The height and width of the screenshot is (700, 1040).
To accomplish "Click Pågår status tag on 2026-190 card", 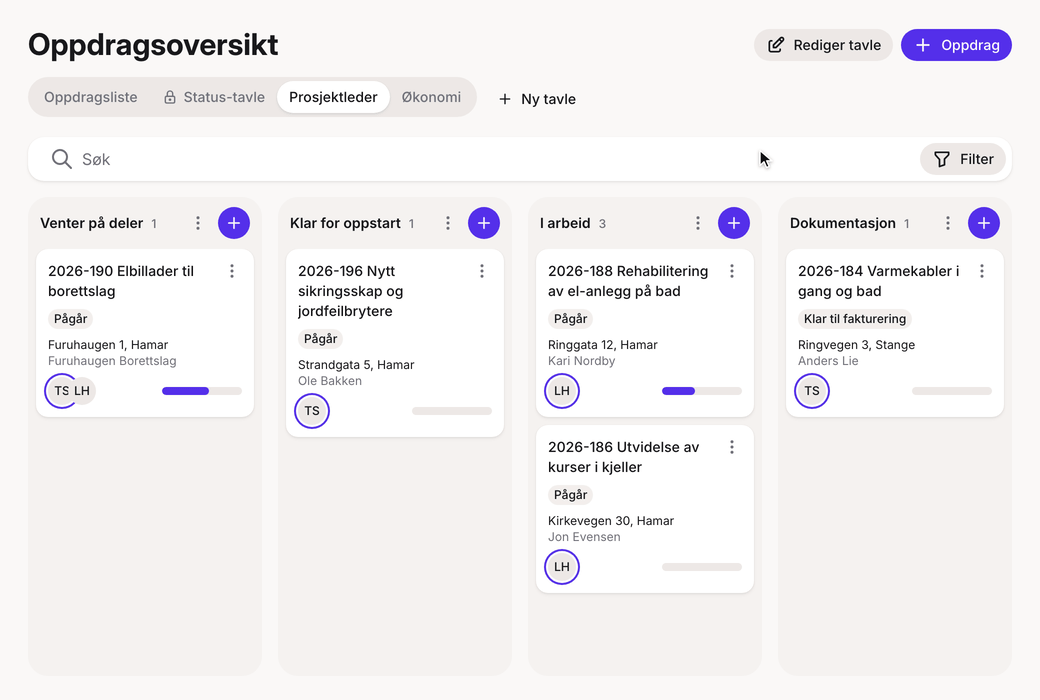I will [x=70, y=318].
